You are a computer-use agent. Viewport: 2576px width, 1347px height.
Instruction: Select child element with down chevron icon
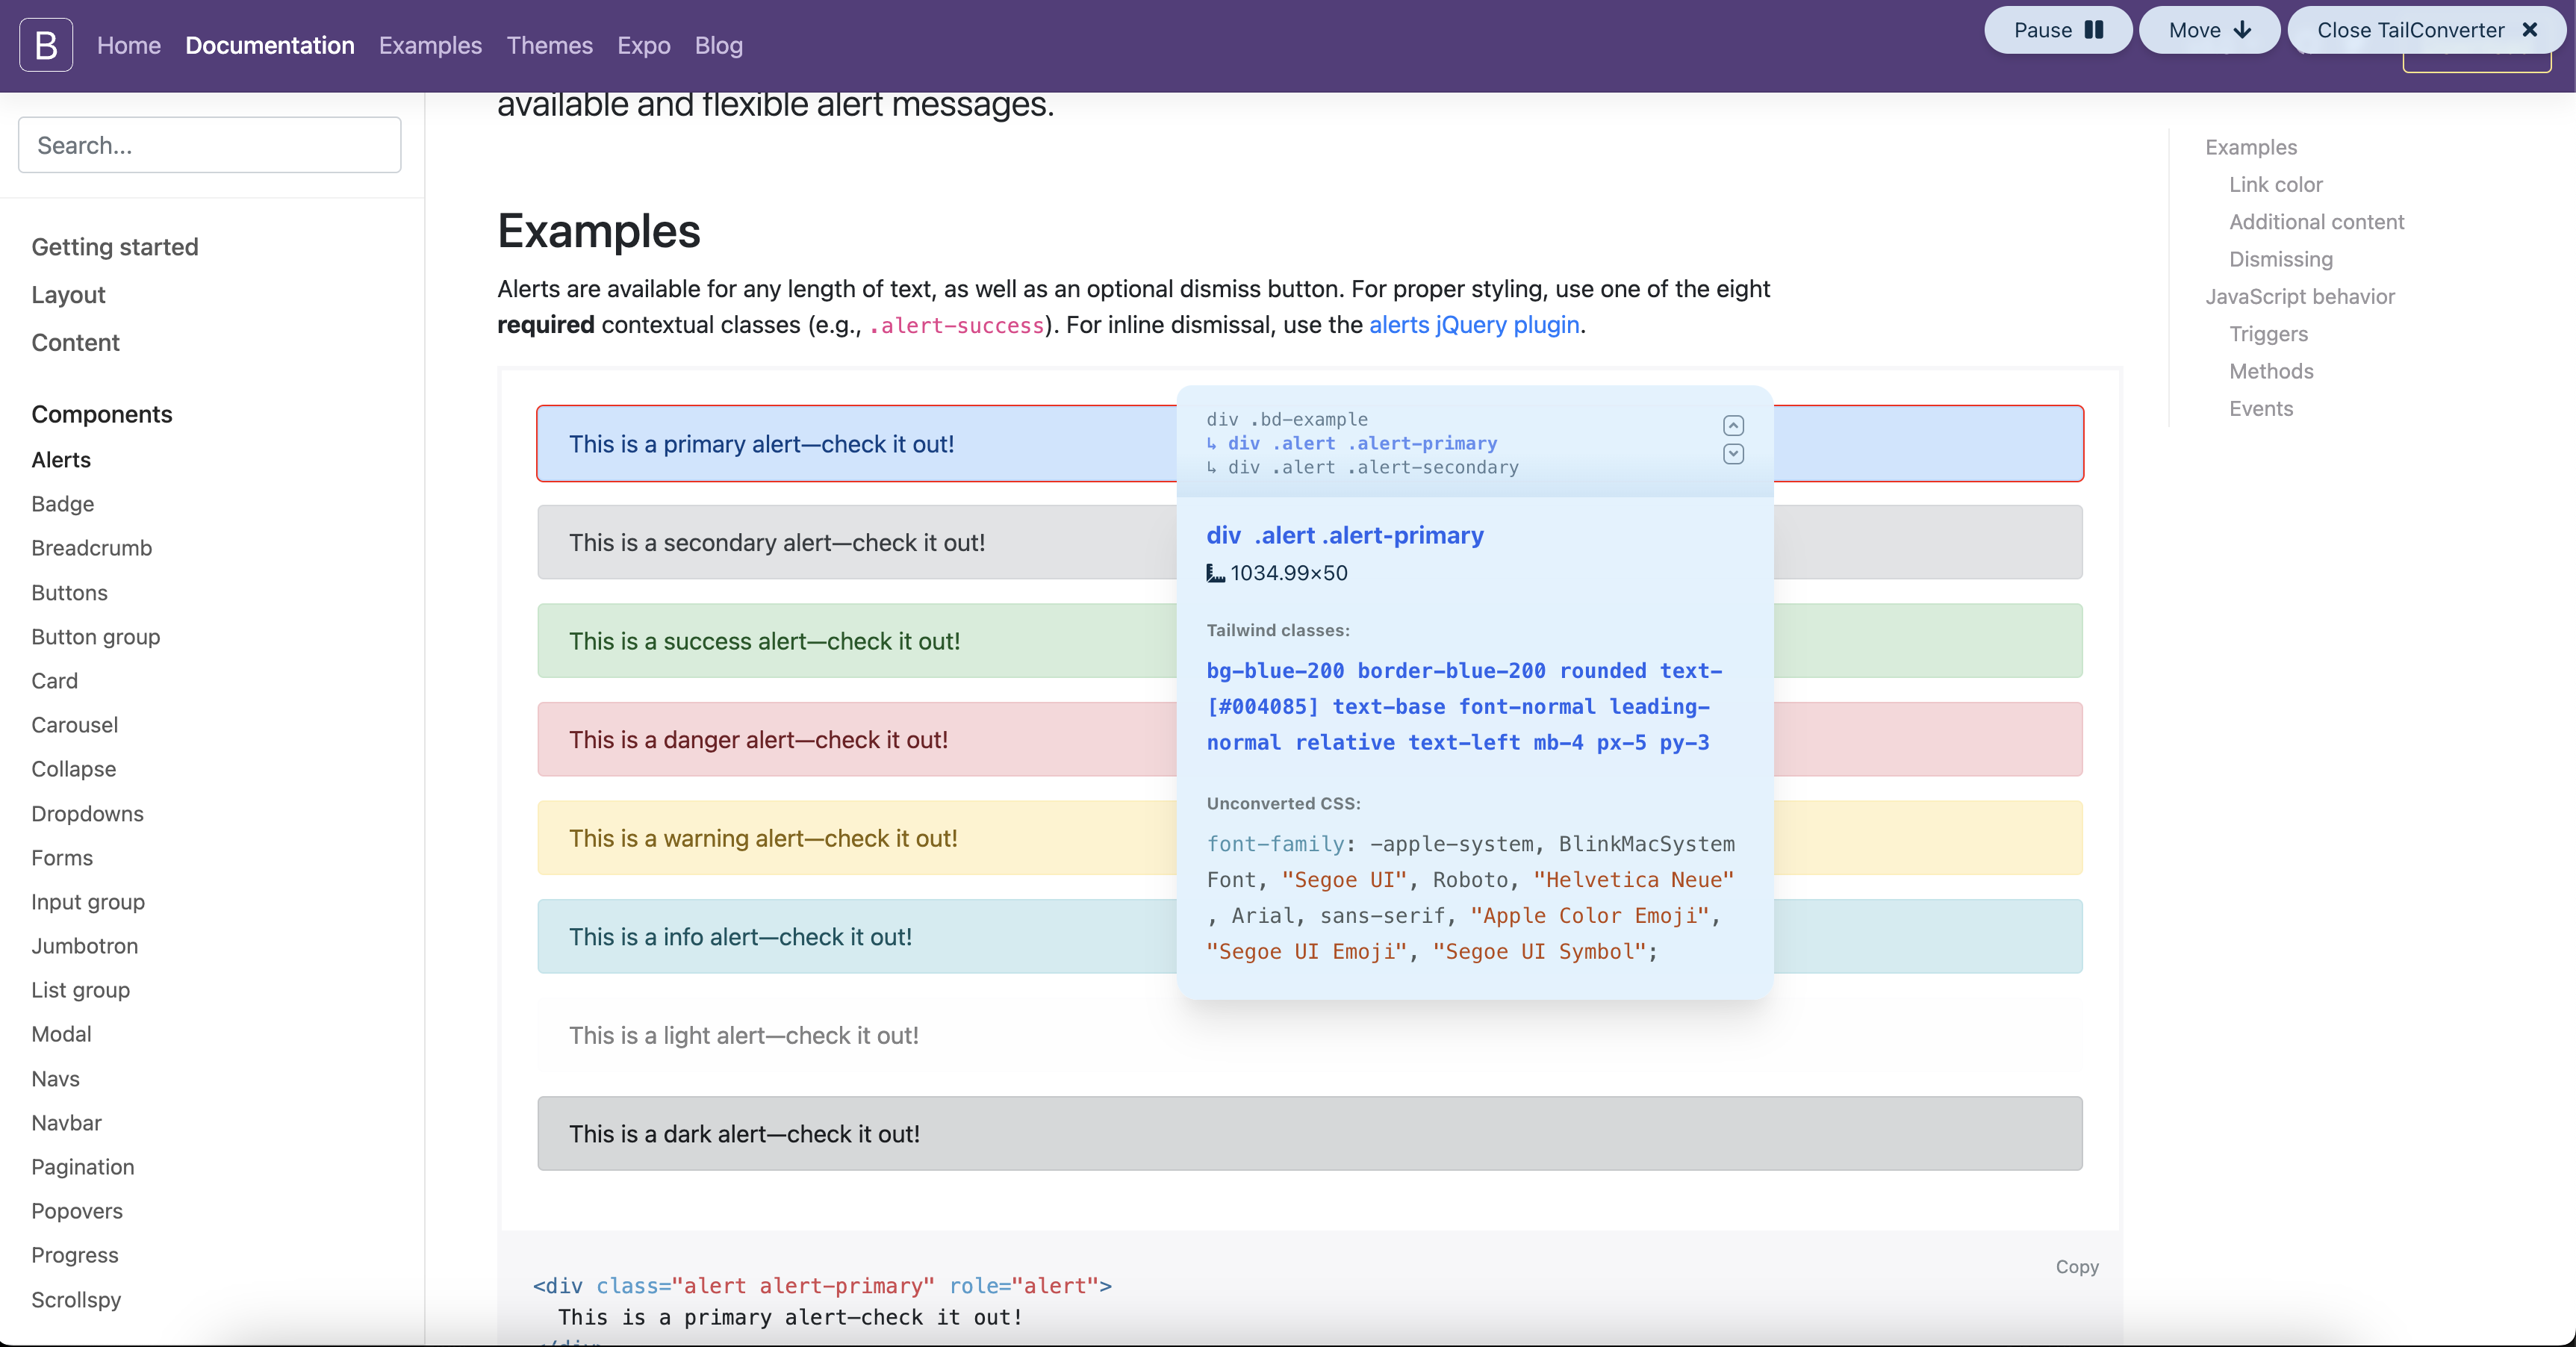tap(1733, 454)
